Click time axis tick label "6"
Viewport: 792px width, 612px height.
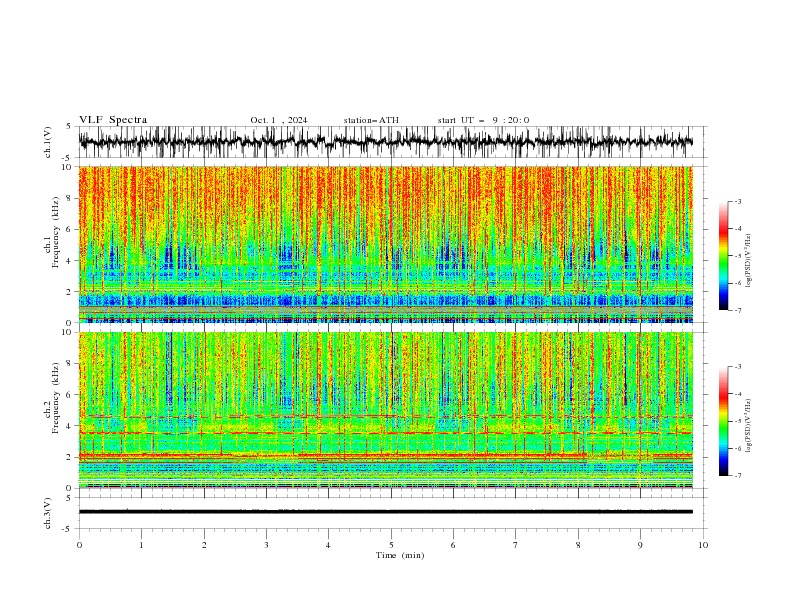pyautogui.click(x=453, y=545)
